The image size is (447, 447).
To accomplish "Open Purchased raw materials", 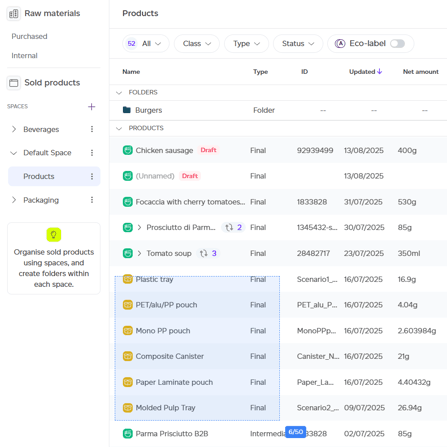I will pos(29,36).
